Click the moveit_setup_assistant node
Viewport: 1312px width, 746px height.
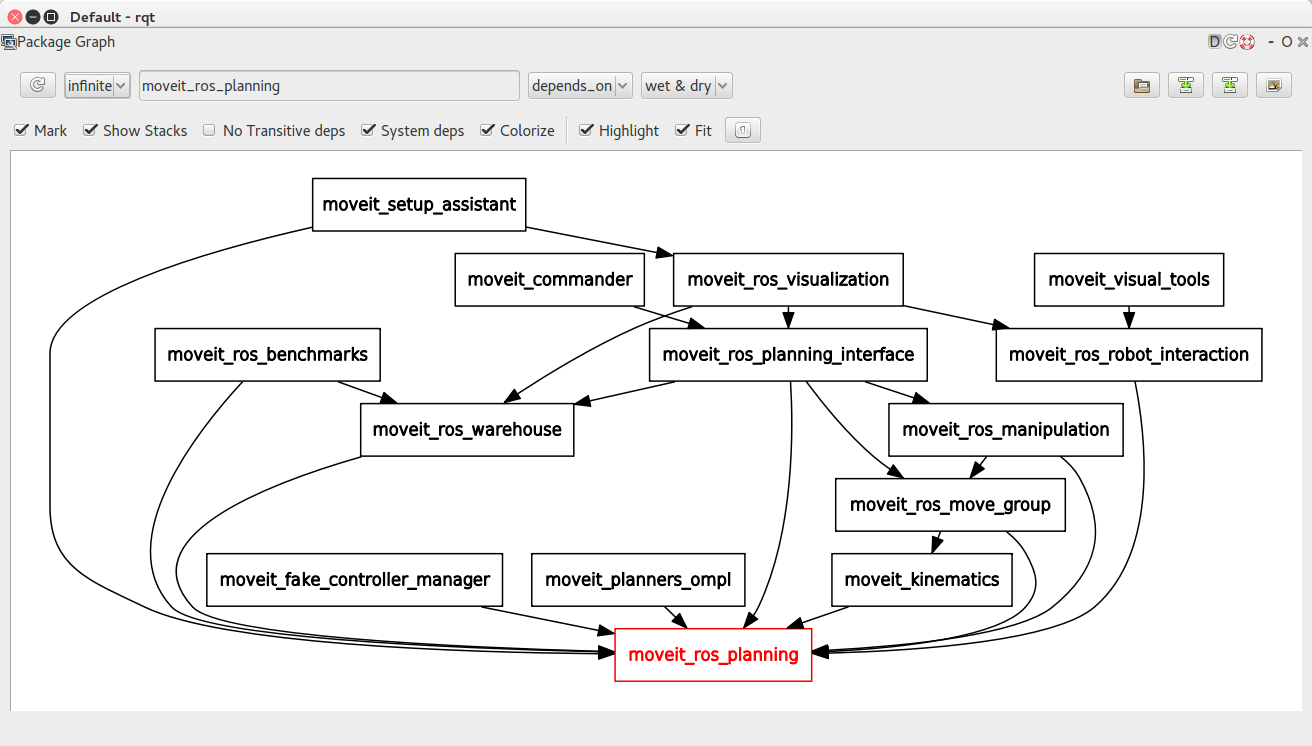click(x=419, y=205)
